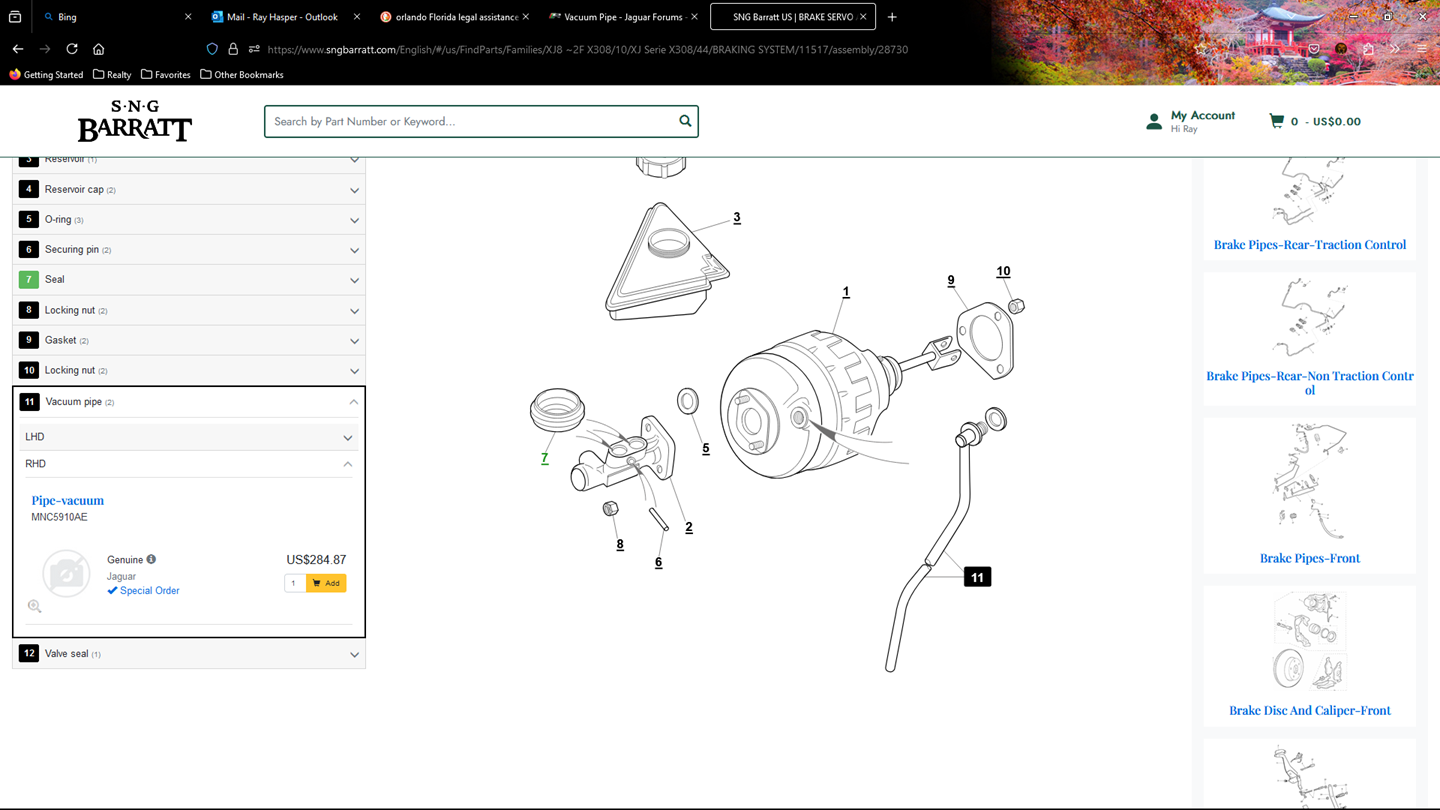This screenshot has width=1440, height=810.
Task: Click the S·N·G Barratt logo
Action: [x=135, y=121]
